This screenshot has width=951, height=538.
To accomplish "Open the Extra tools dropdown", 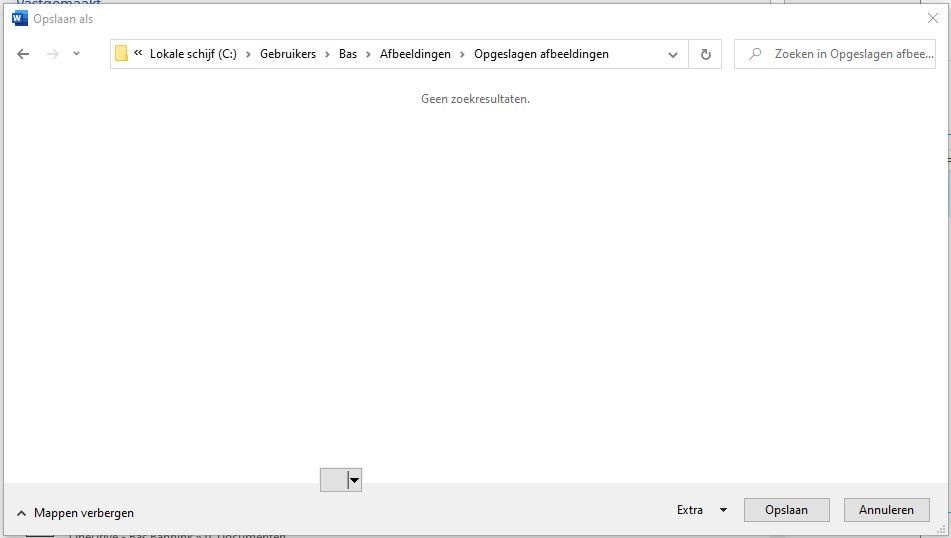I will pos(702,510).
